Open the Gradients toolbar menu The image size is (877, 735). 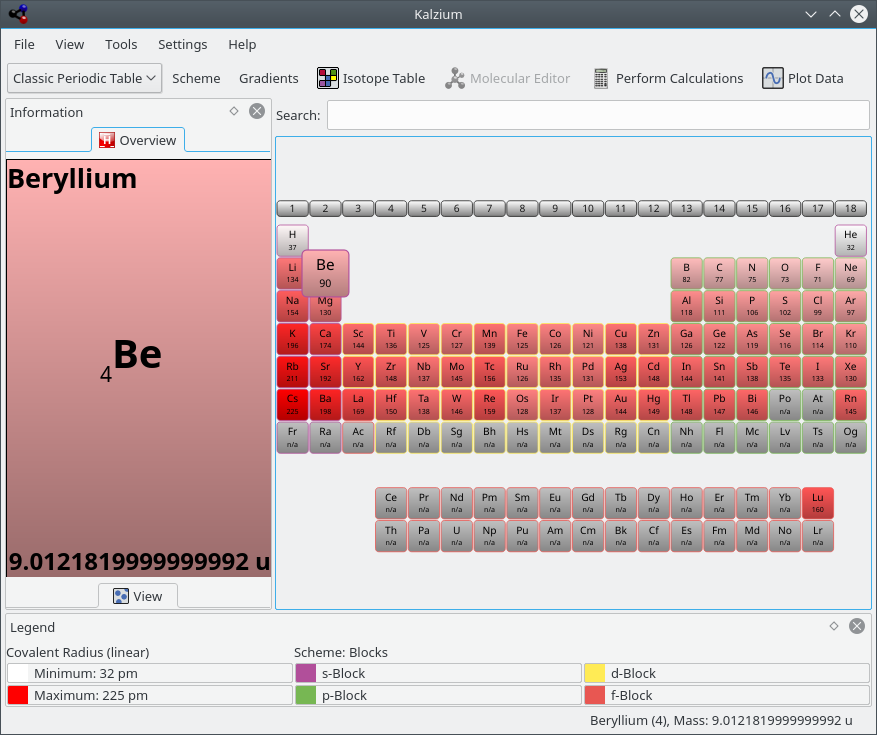[269, 78]
